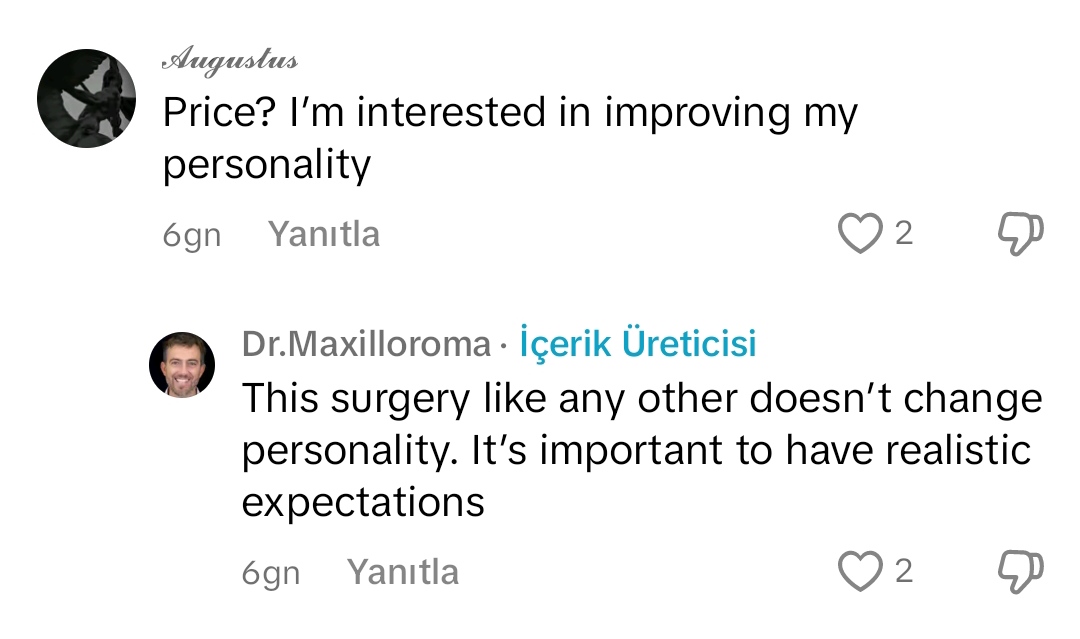The height and width of the screenshot is (639, 1080).
Task: Like Dr.Maxilloroma's reply with the heart
Action: pyautogui.click(x=856, y=571)
